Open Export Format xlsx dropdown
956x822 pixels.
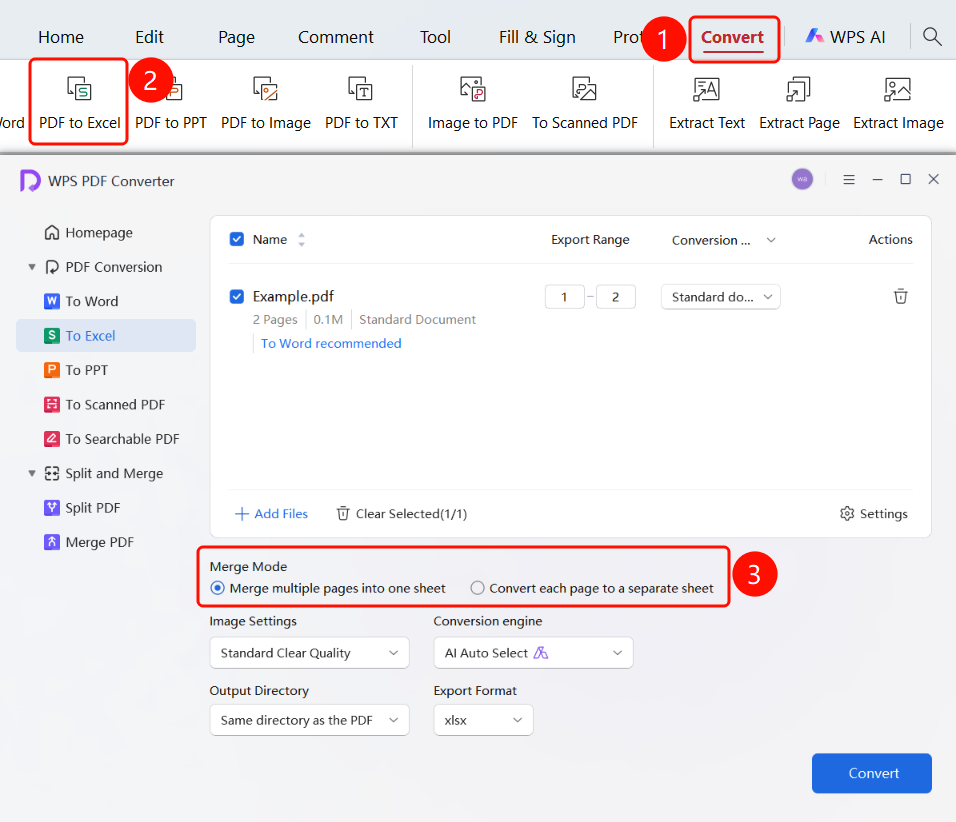coord(483,720)
